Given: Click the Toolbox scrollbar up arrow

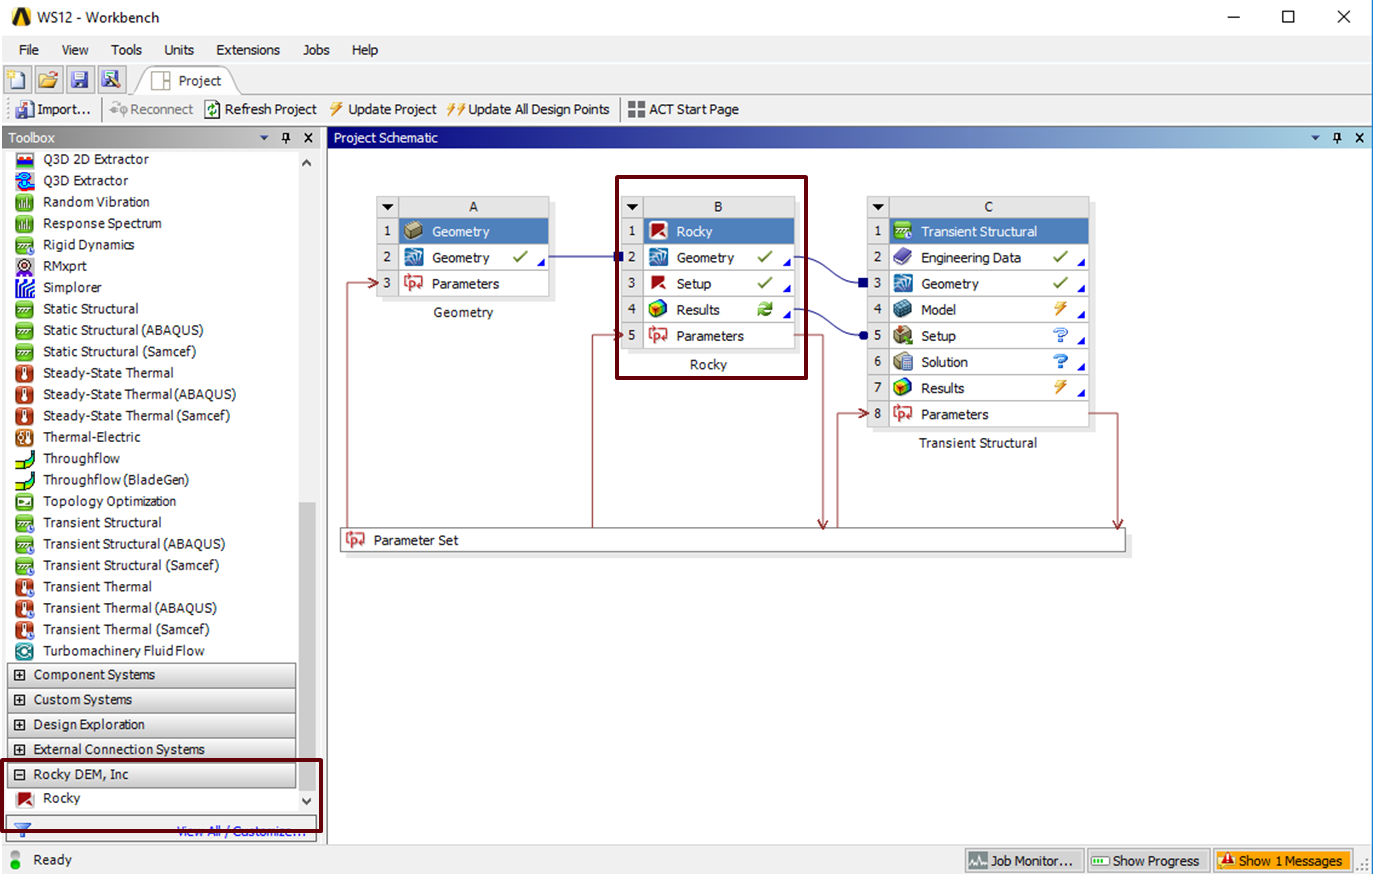Looking at the screenshot, I should pyautogui.click(x=307, y=162).
